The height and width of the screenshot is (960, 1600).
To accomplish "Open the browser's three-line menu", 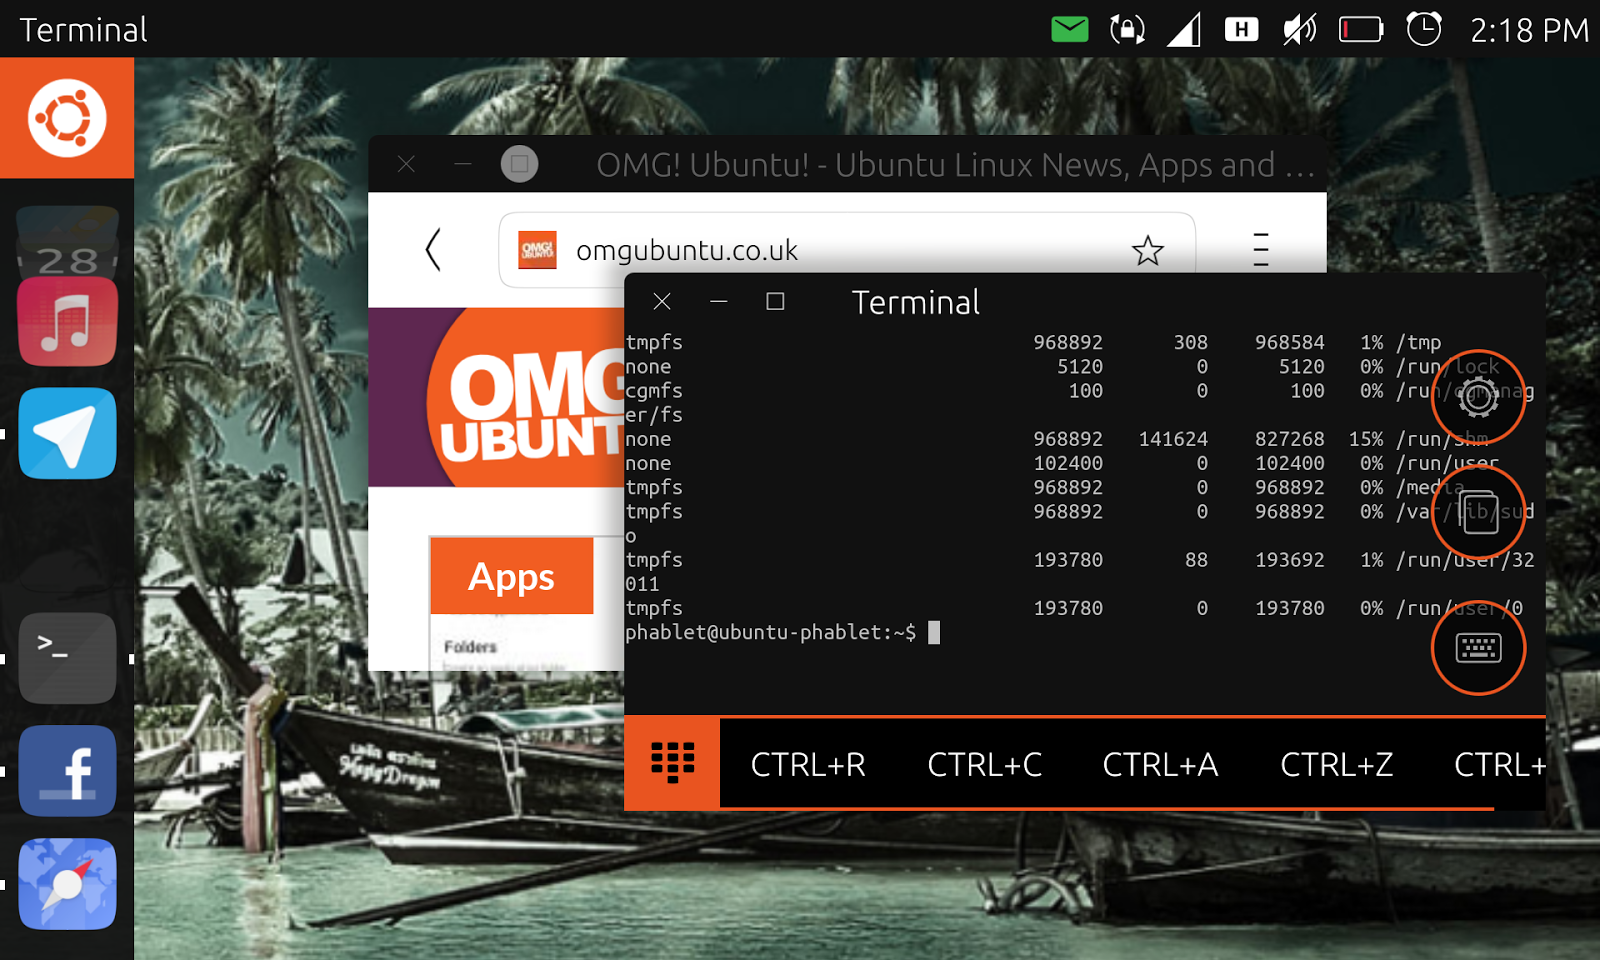I will pos(1261,249).
